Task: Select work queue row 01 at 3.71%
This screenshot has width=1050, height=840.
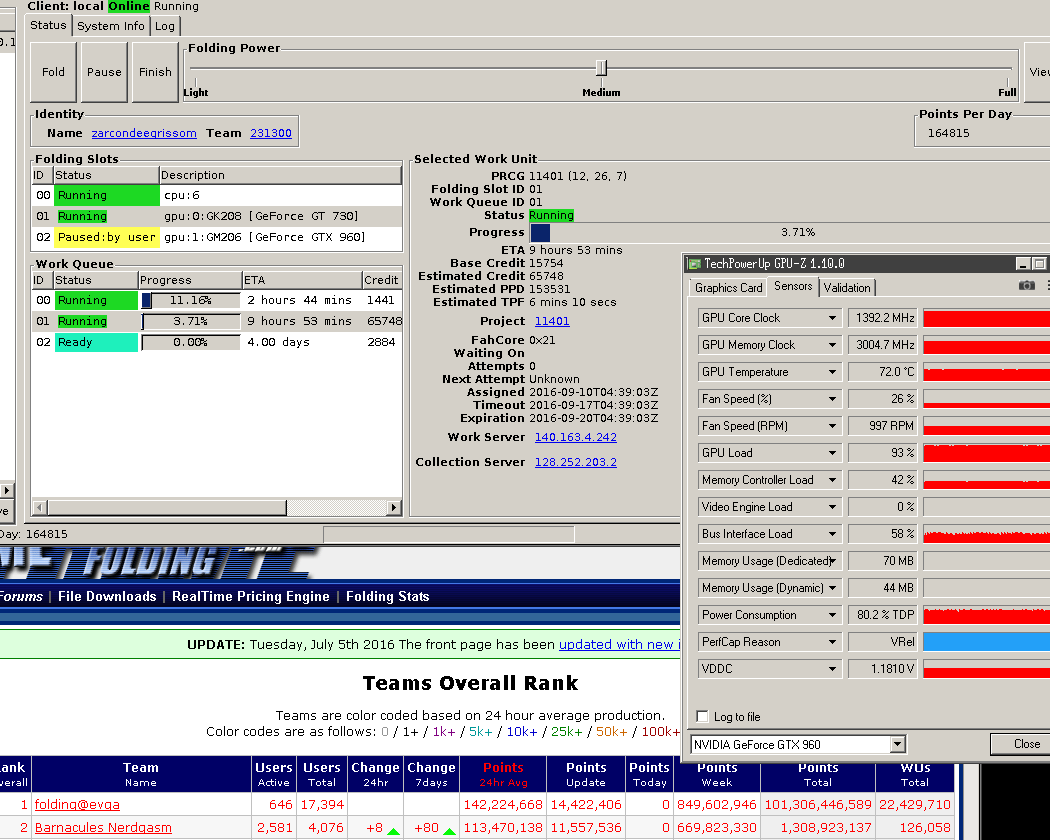Action: [x=217, y=322]
